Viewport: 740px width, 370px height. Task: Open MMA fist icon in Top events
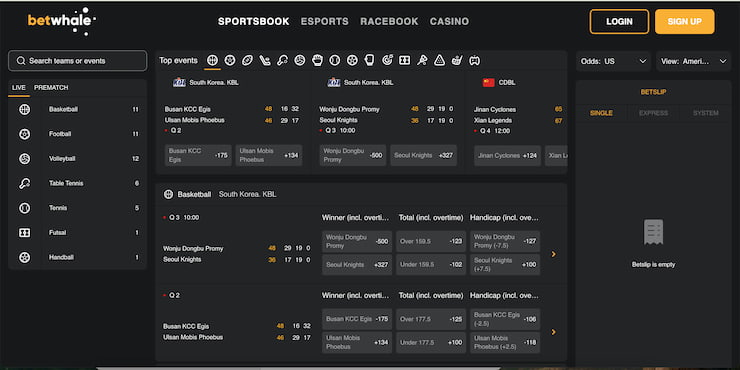317,60
